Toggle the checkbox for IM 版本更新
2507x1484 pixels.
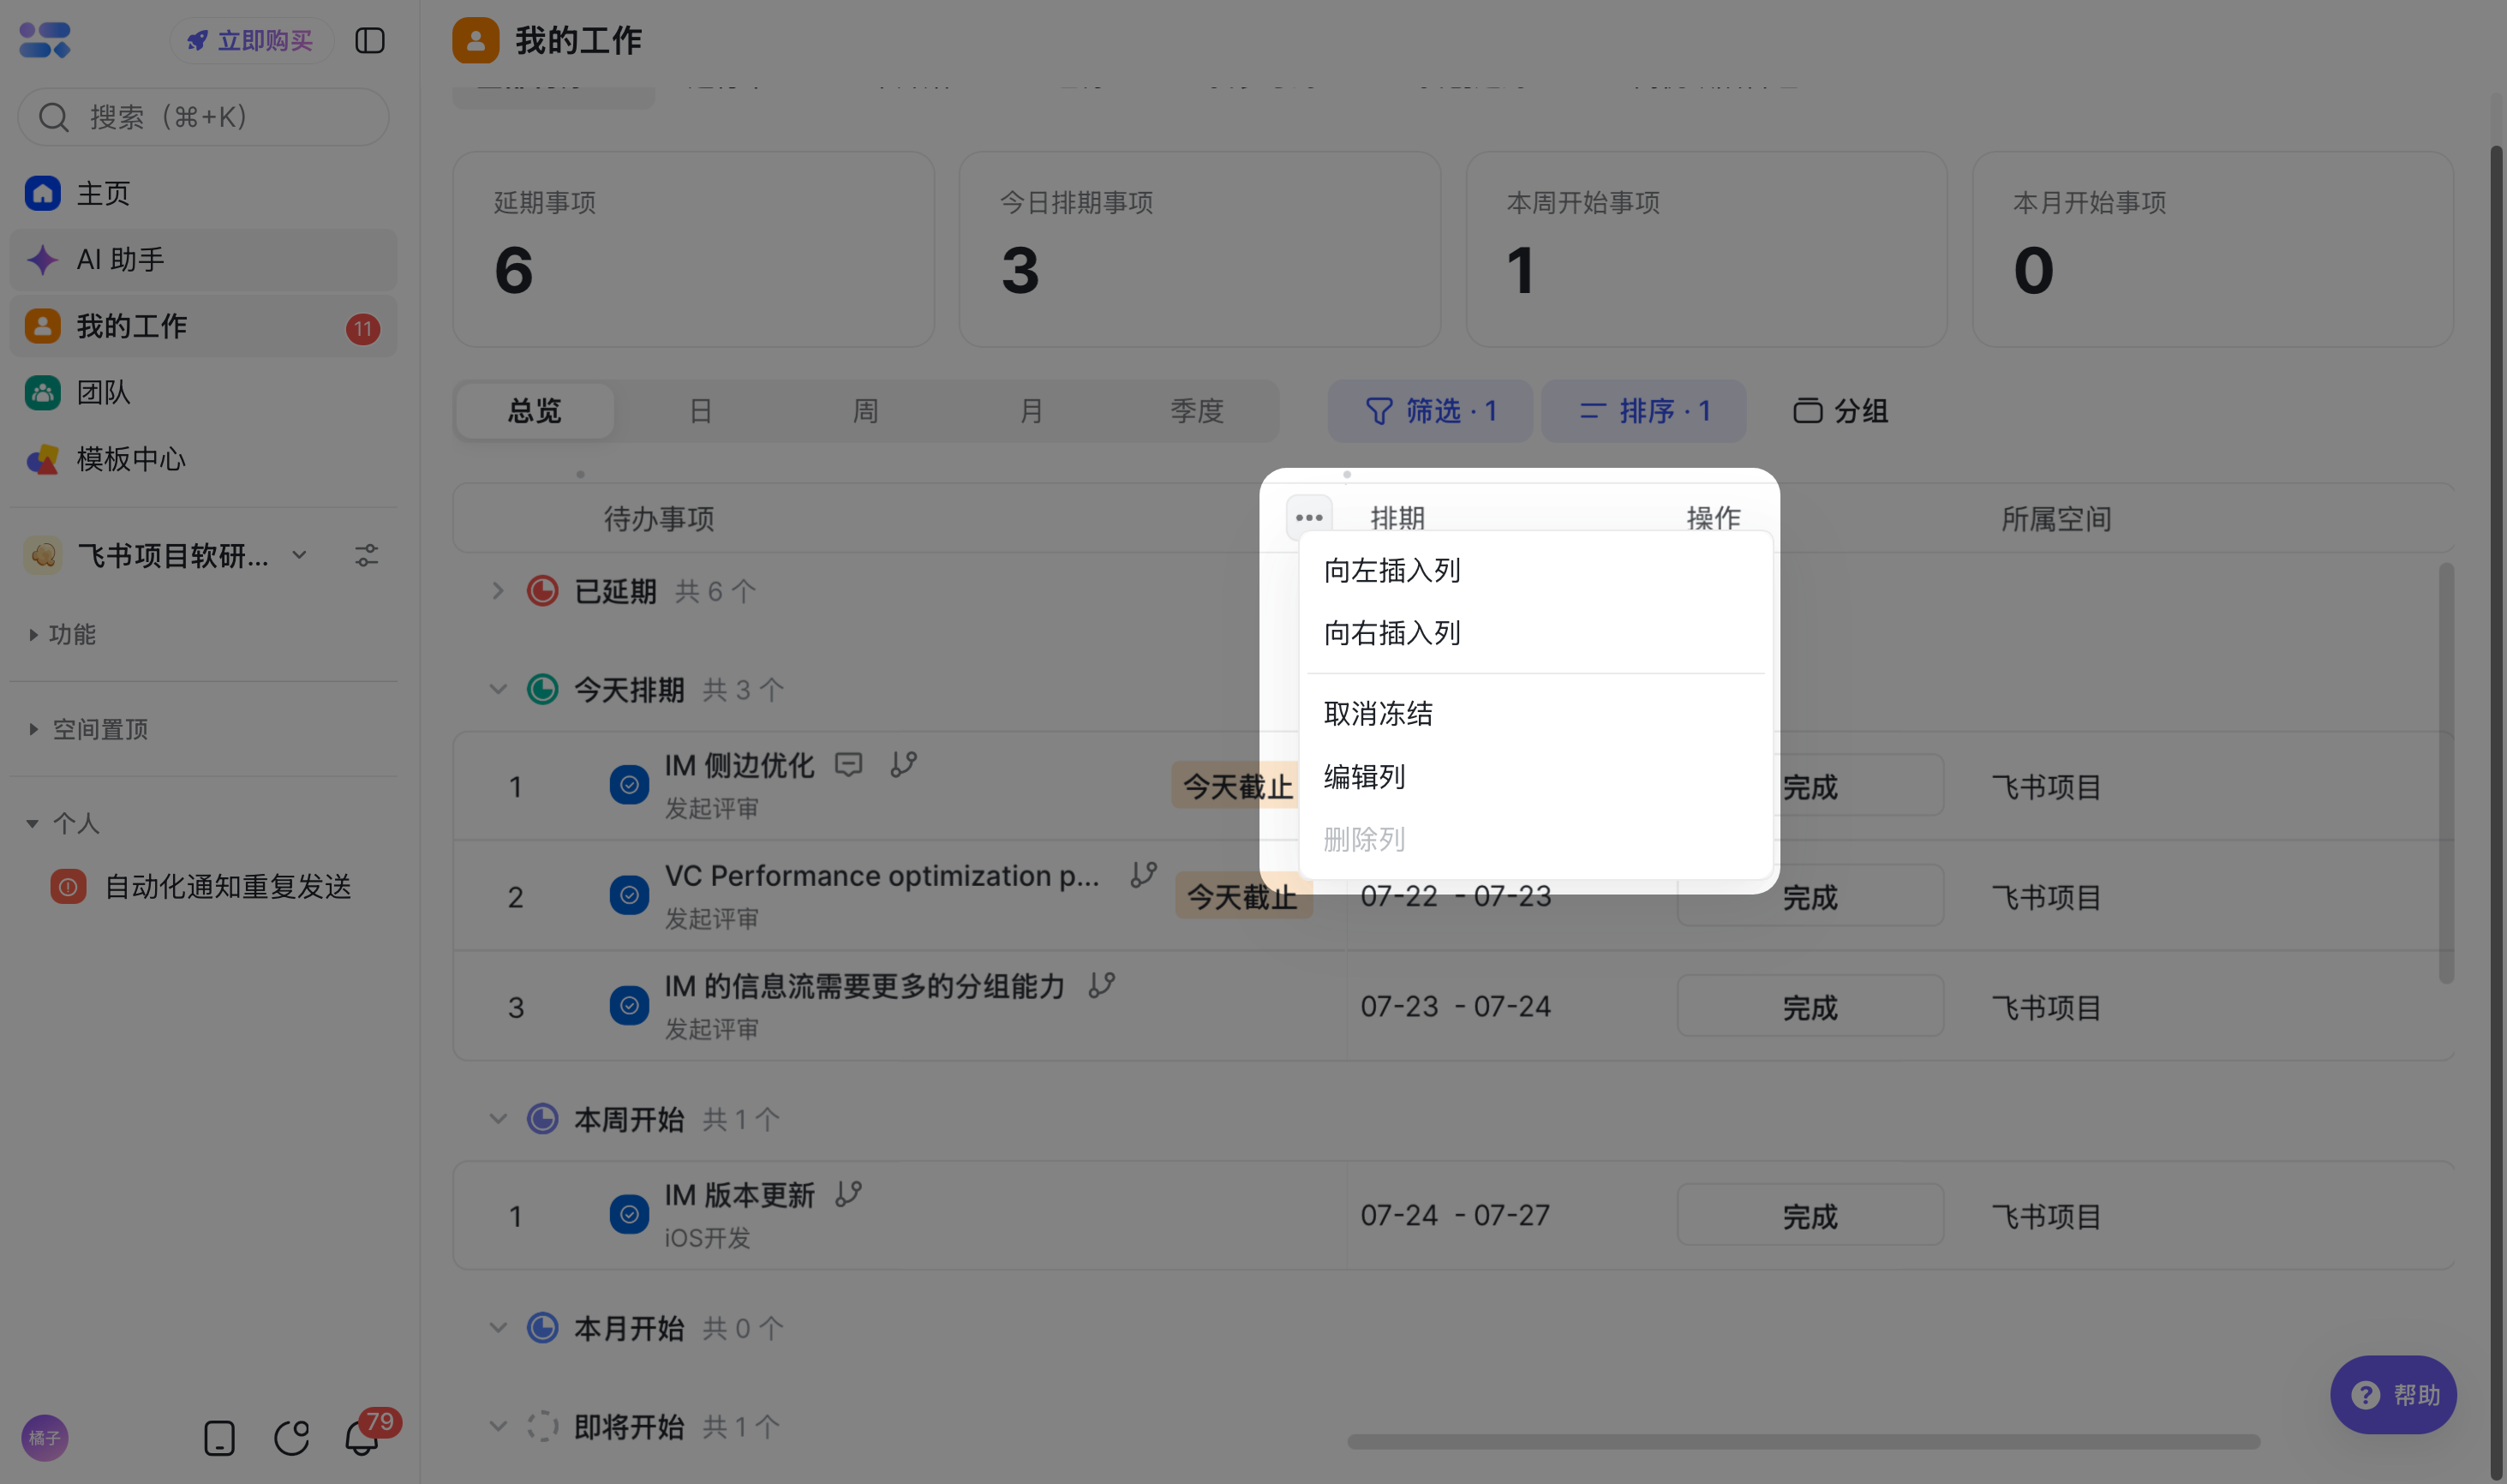(629, 1214)
